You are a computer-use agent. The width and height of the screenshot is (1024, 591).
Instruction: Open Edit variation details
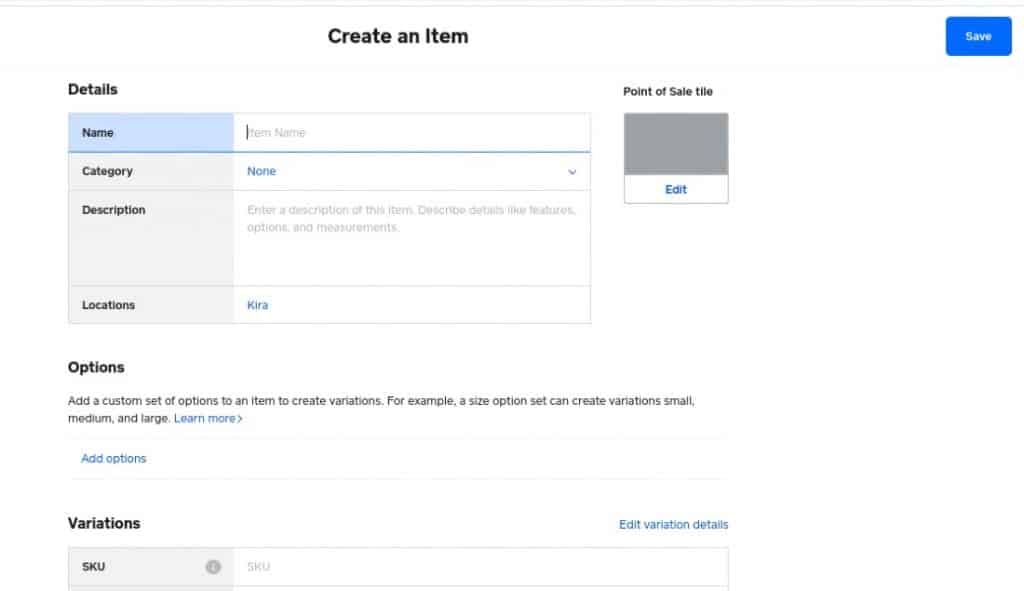(673, 524)
